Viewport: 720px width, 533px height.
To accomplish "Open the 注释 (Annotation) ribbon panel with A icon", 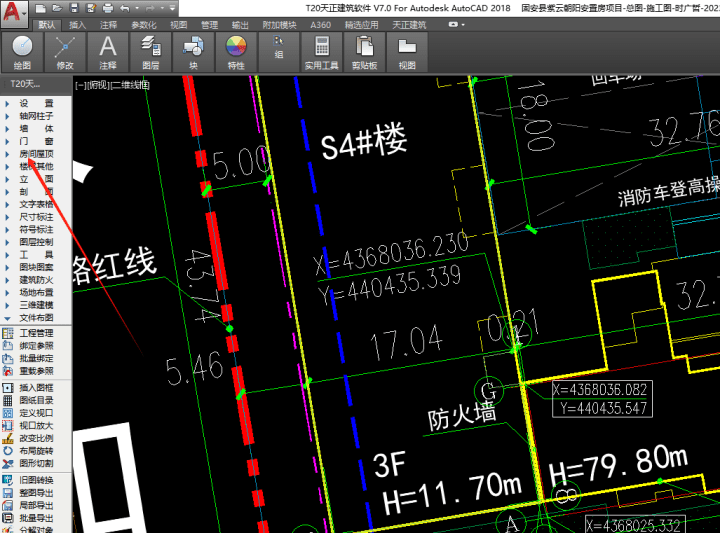I will pyautogui.click(x=107, y=52).
